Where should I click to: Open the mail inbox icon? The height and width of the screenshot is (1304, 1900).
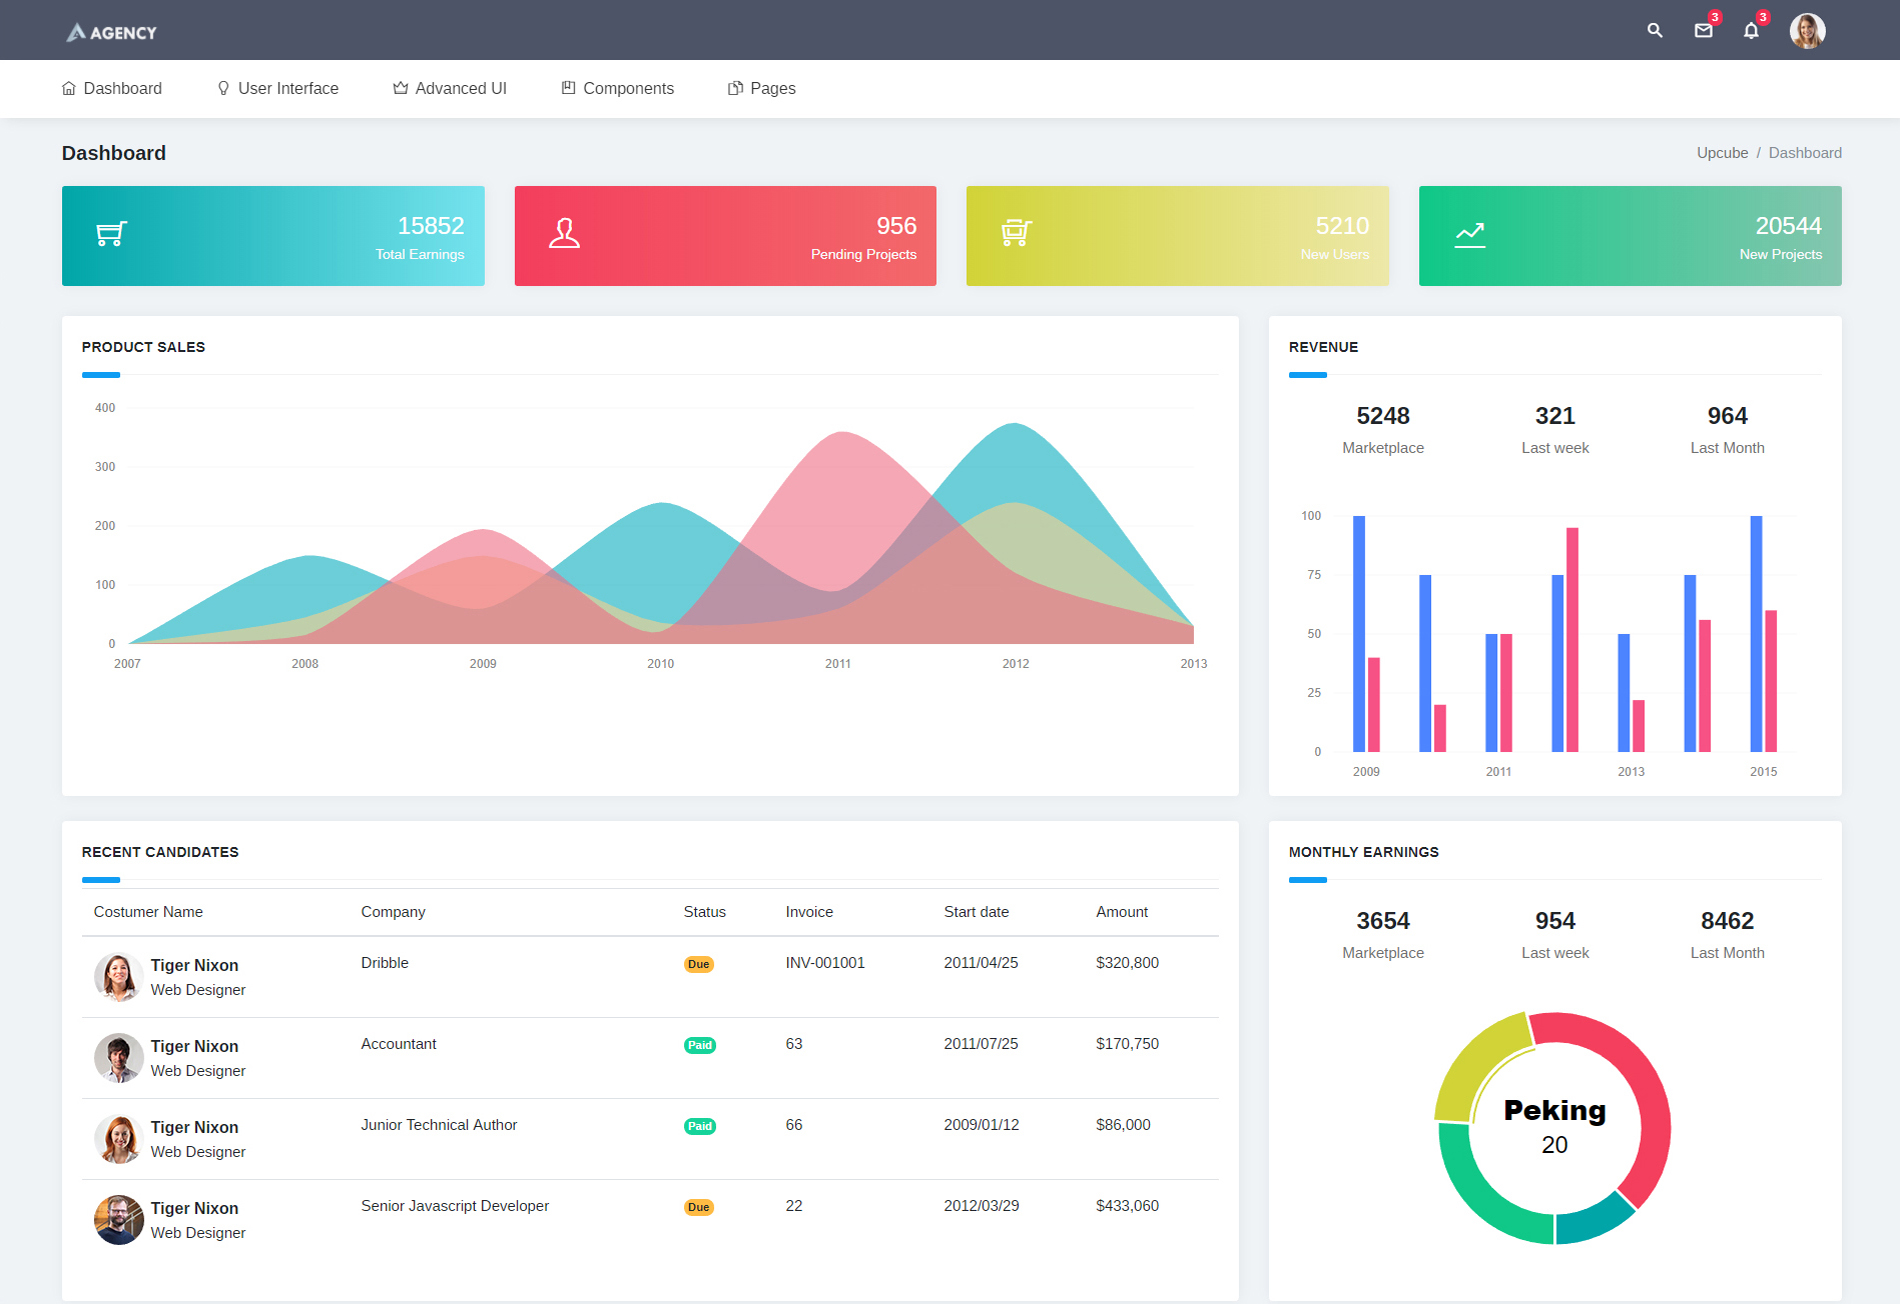[1703, 31]
